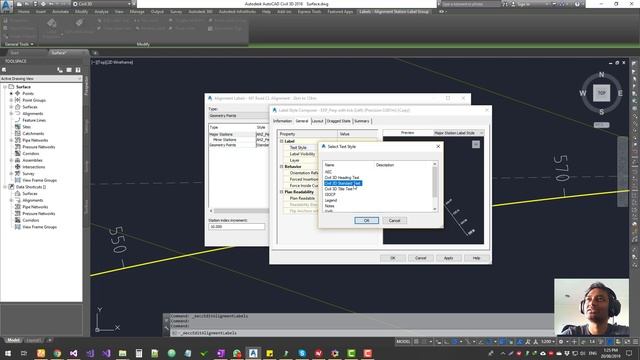
Task: Click OK in Label Style Composer
Action: point(393,258)
